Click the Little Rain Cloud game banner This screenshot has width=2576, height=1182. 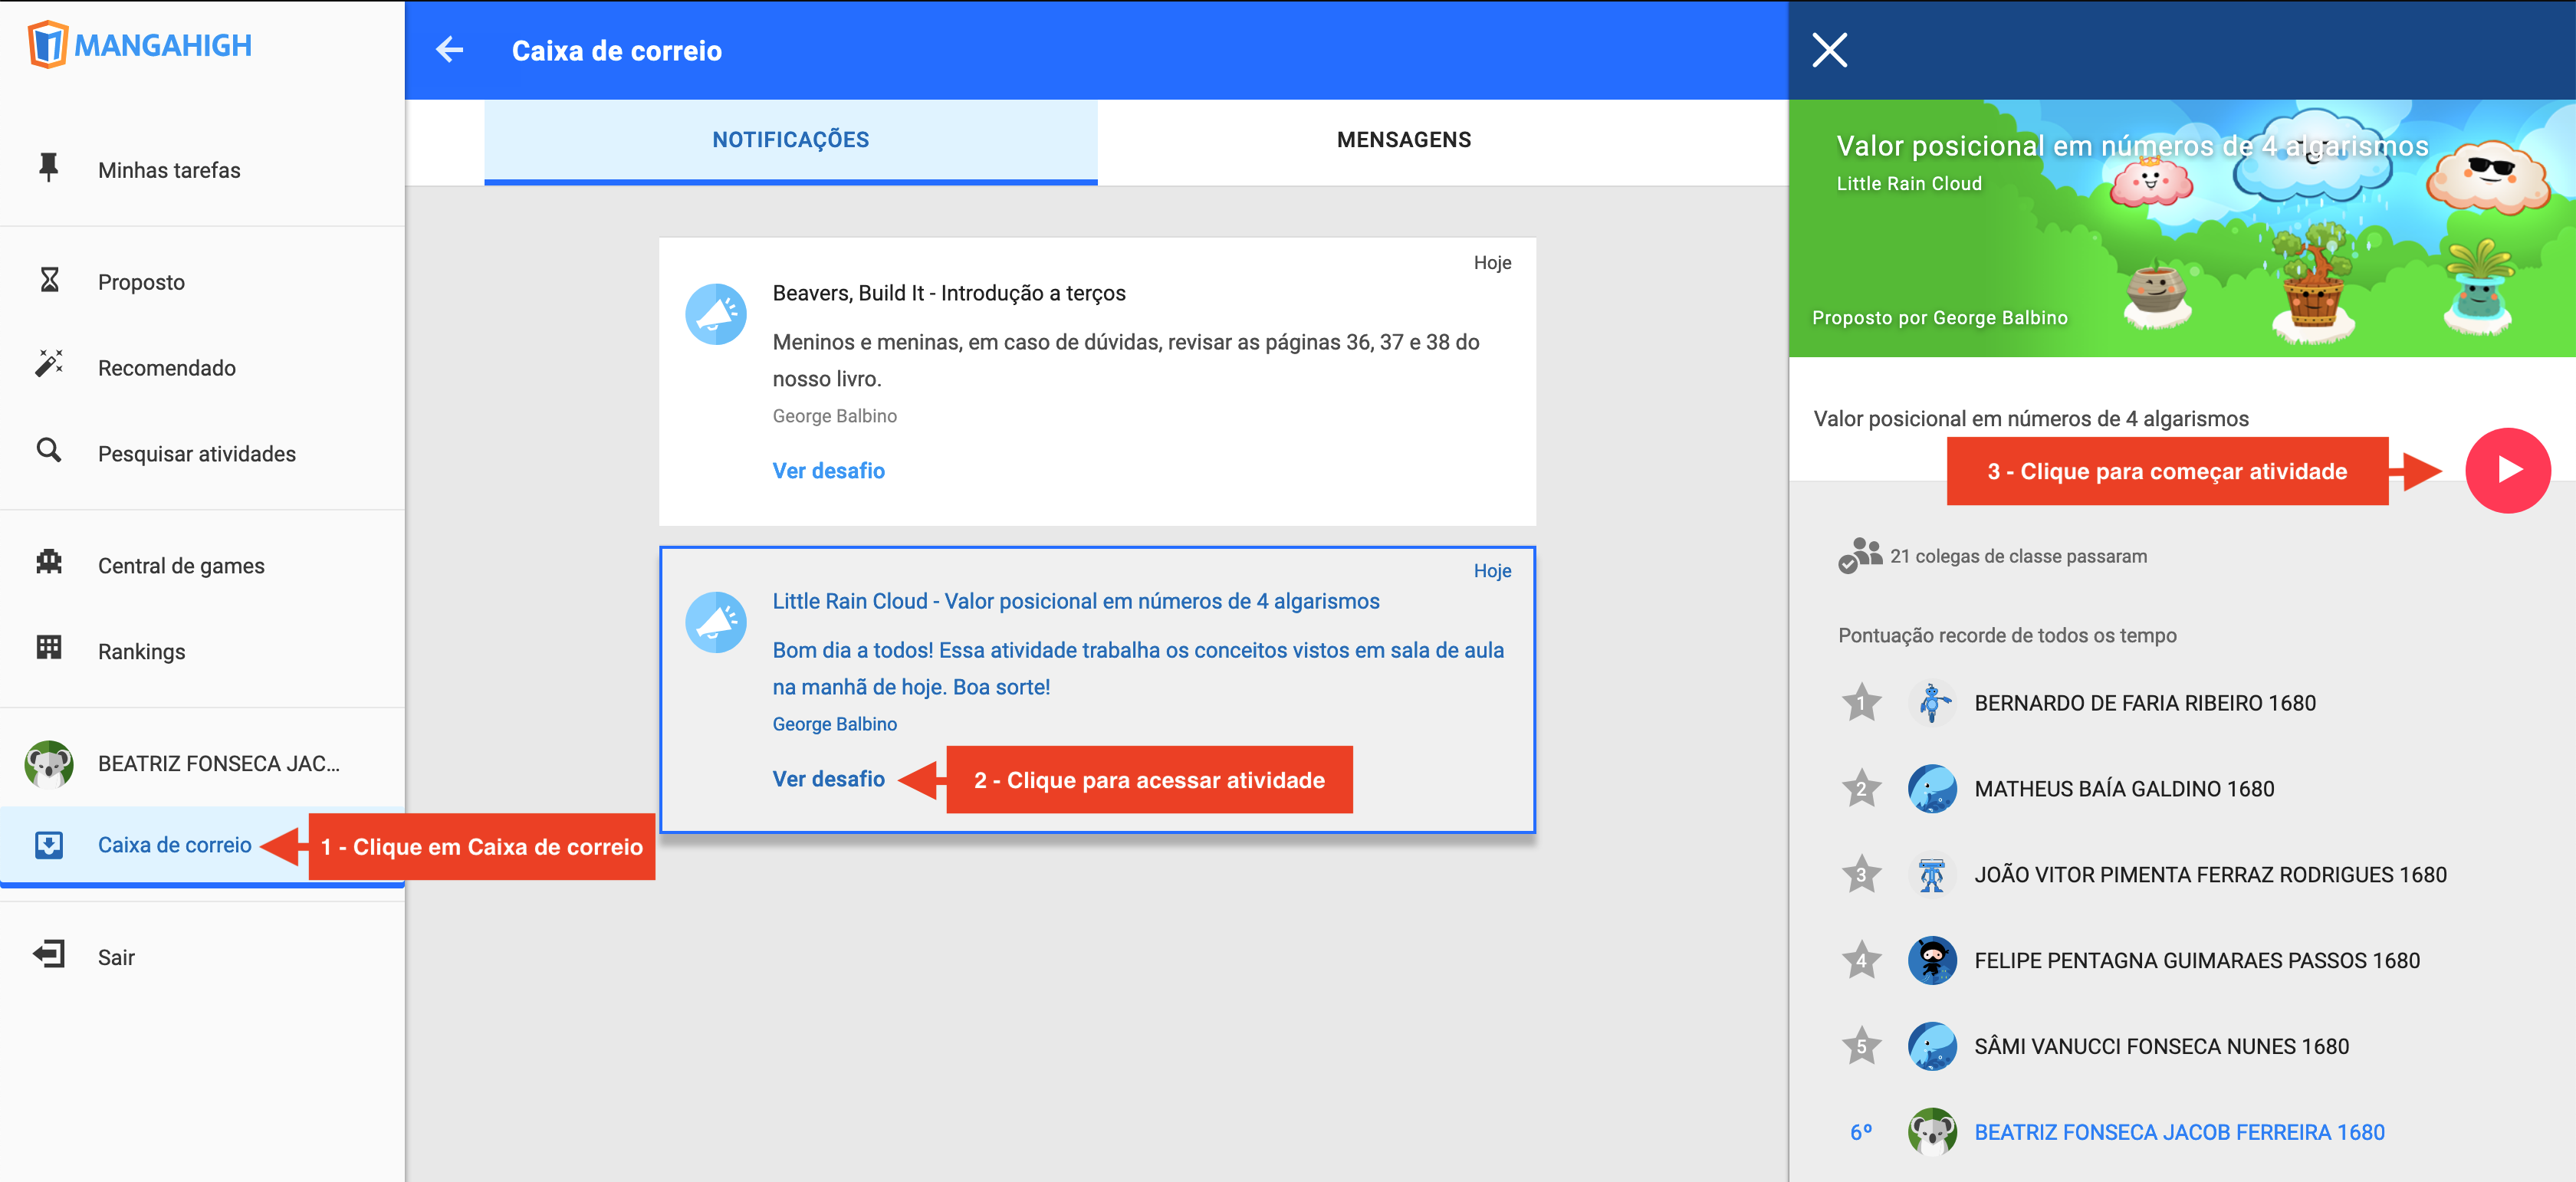pos(2182,228)
